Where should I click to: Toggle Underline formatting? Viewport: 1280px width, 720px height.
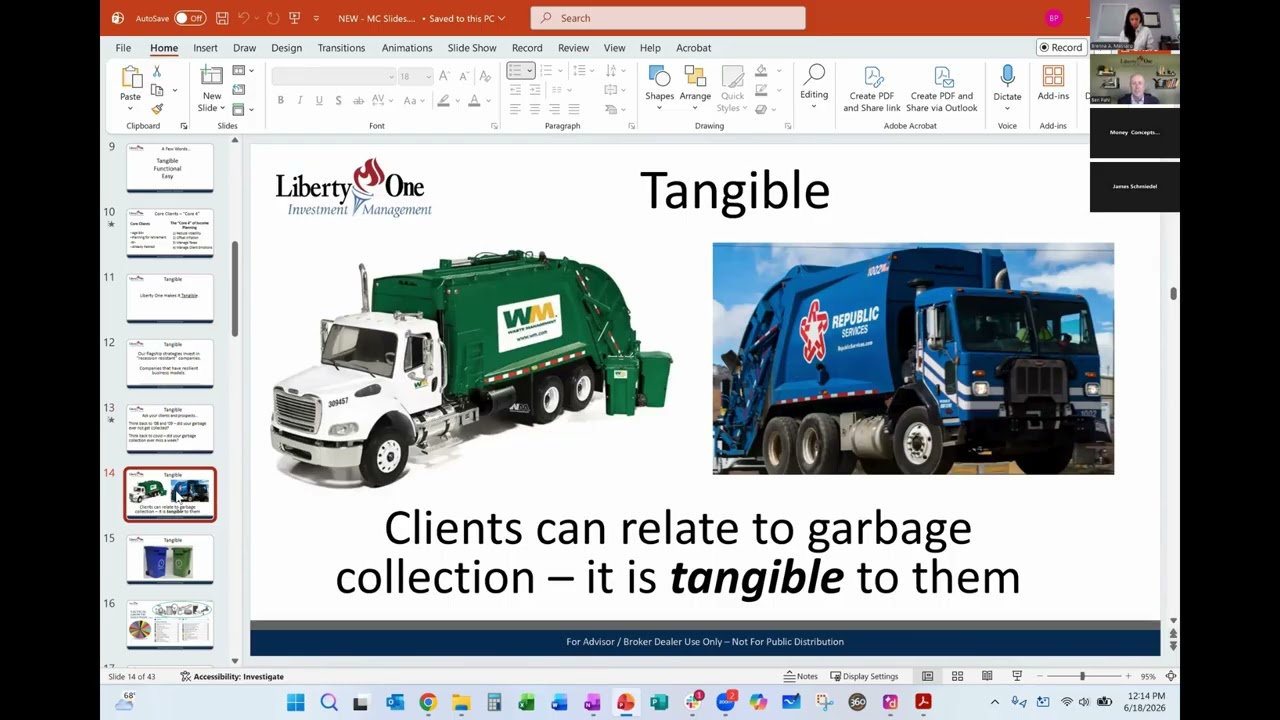(319, 101)
